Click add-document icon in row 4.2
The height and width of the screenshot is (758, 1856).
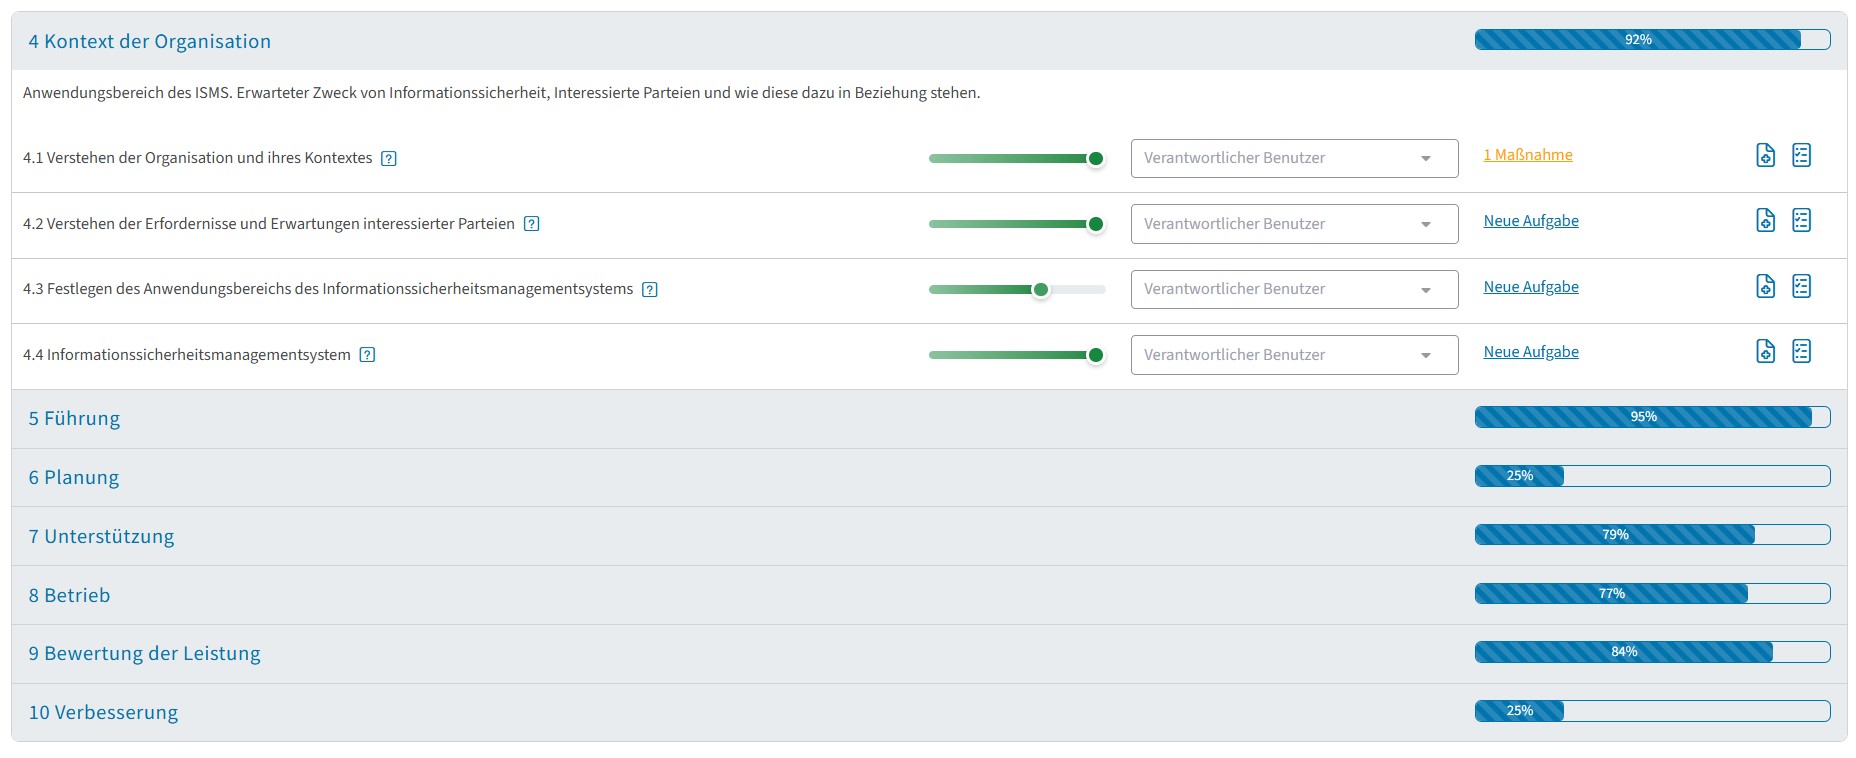click(1765, 220)
